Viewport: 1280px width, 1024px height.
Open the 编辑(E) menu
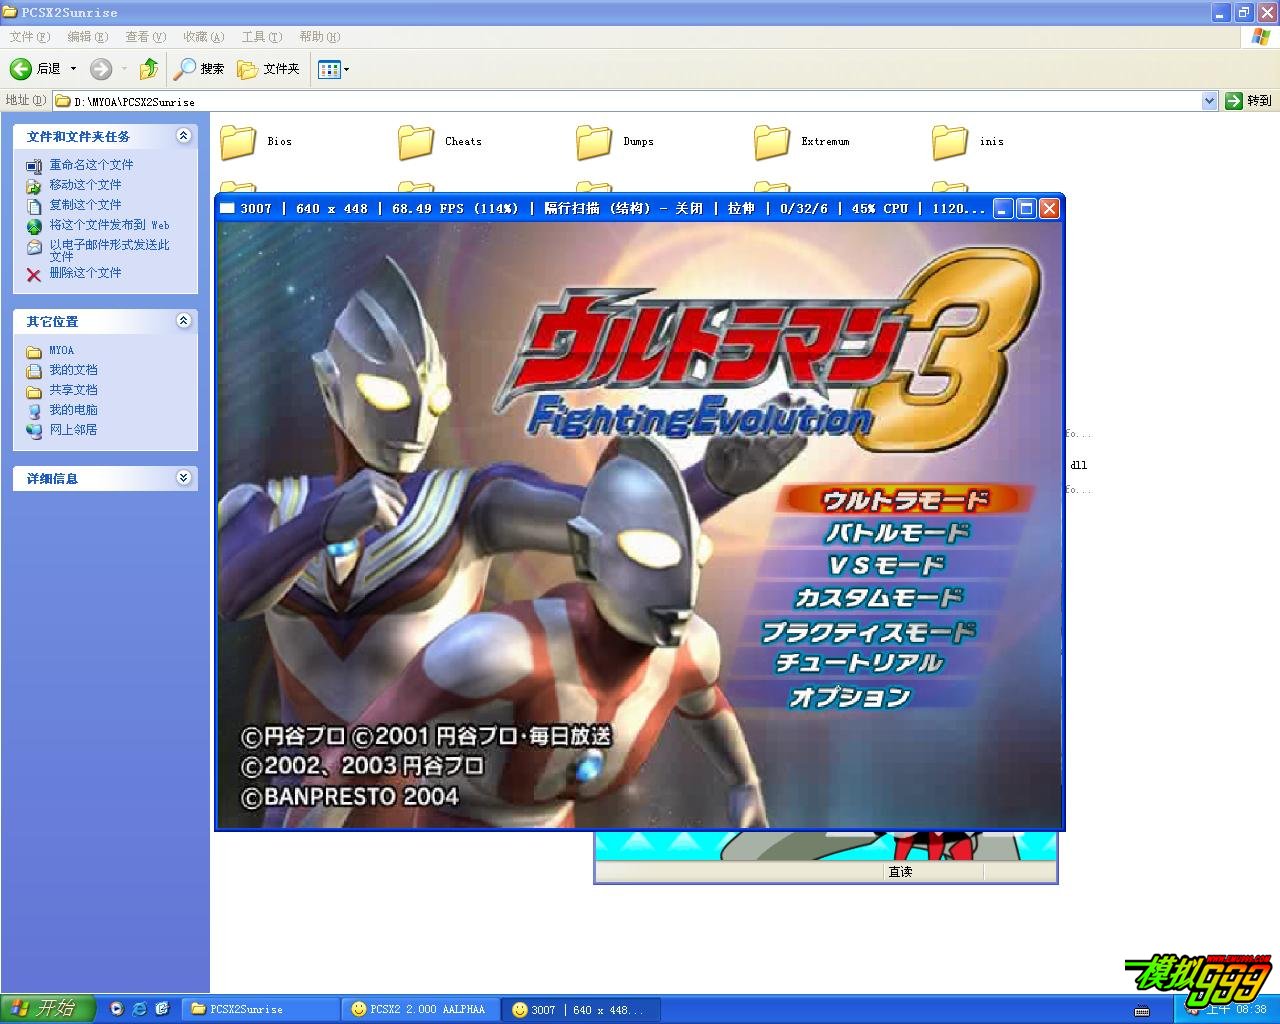87,37
